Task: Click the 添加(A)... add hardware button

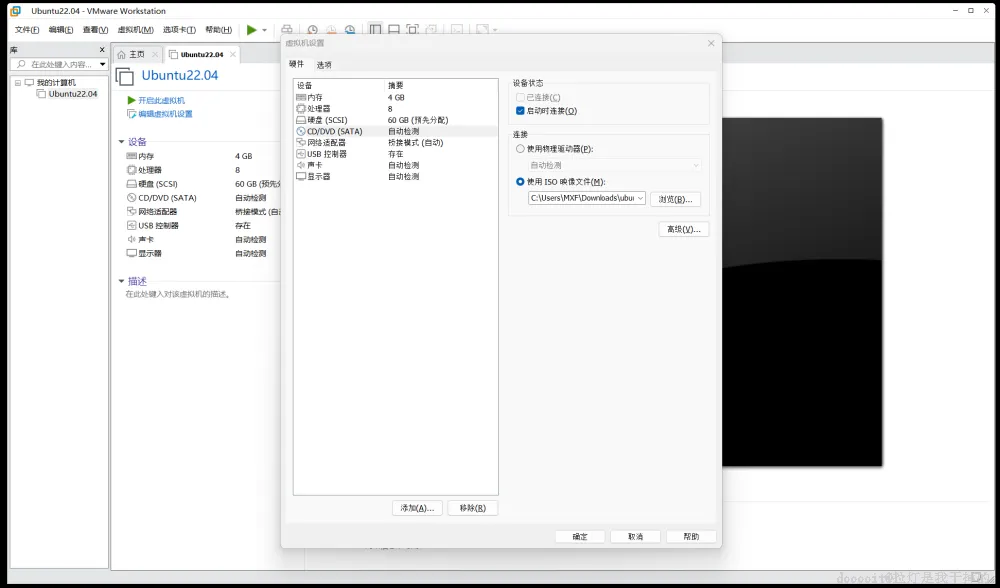Action: click(x=417, y=508)
